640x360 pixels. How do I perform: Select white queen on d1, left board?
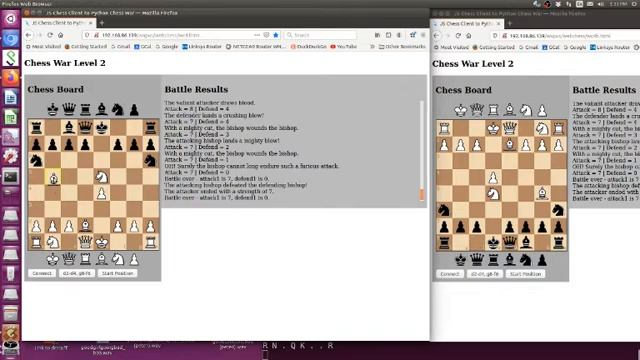coord(85,242)
